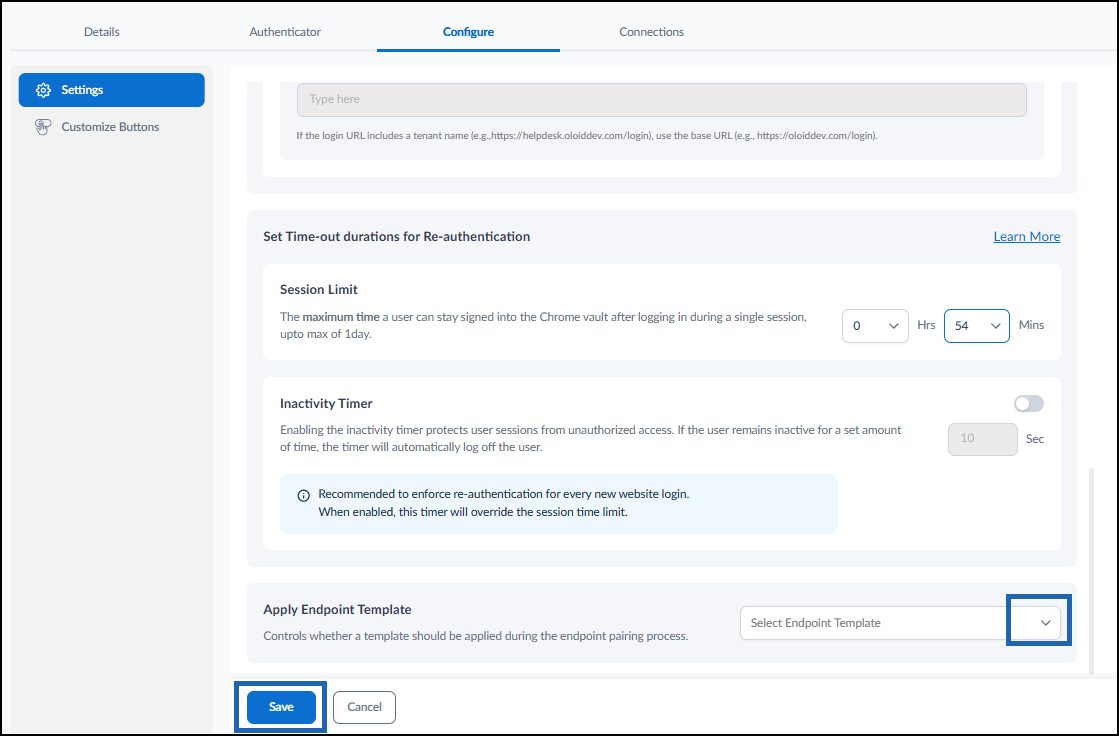Click the login URL 'Type here' field
Screen dimensions: 1119x736
tap(662, 99)
